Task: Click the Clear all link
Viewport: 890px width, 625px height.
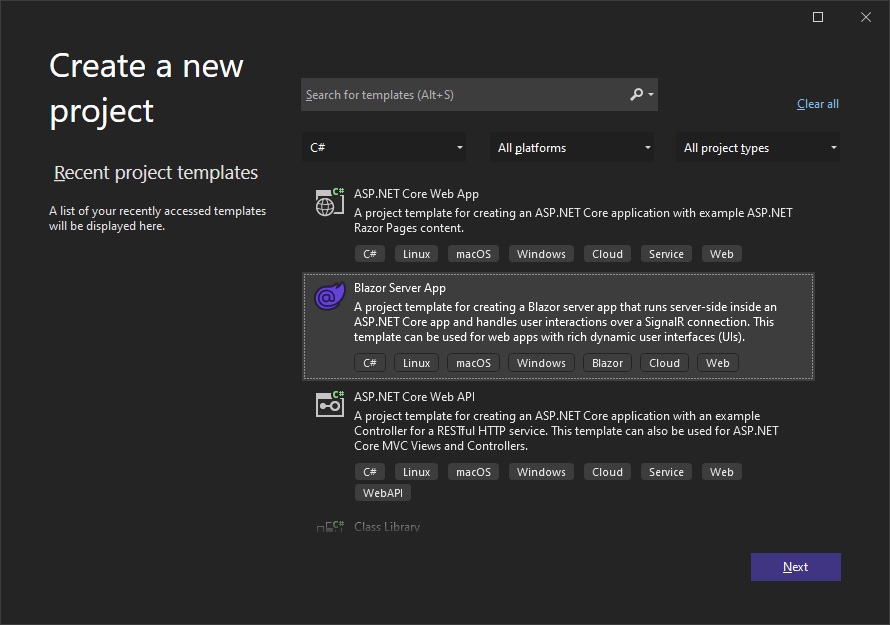Action: pos(817,104)
